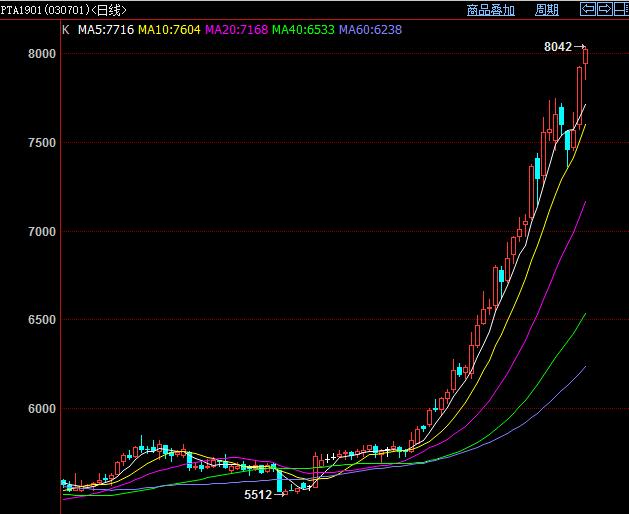The height and width of the screenshot is (514, 629).
Task: Click the left arrow navigation icon
Action: 588,9
